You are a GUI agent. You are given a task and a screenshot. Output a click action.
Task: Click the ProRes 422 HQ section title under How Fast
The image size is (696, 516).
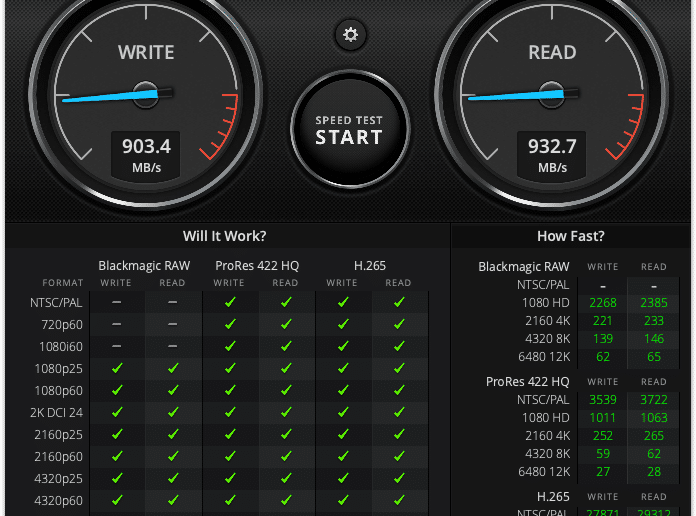pyautogui.click(x=527, y=381)
